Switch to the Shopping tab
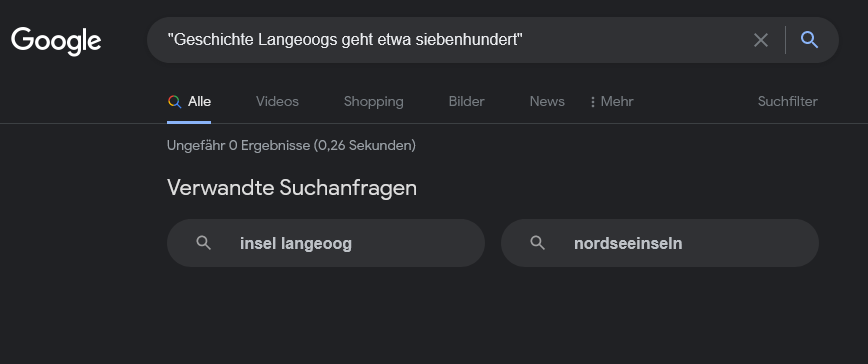This screenshot has width=868, height=364. click(x=374, y=102)
